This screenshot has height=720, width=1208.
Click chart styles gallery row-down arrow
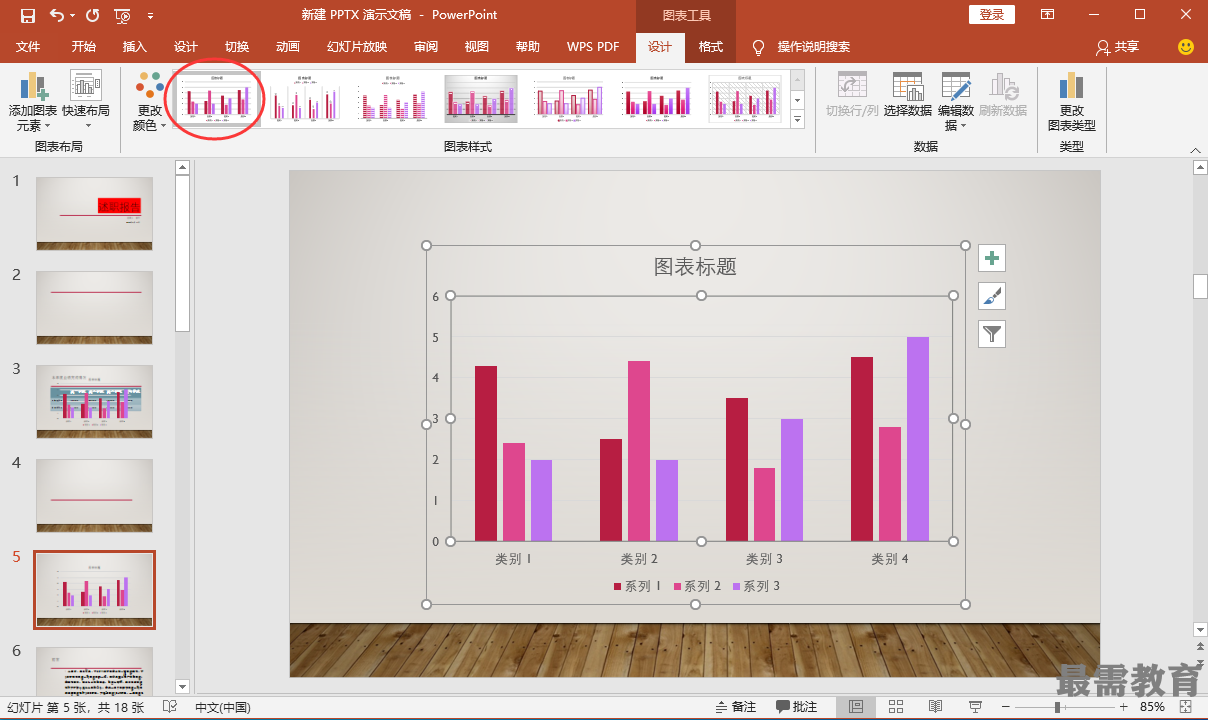point(797,100)
